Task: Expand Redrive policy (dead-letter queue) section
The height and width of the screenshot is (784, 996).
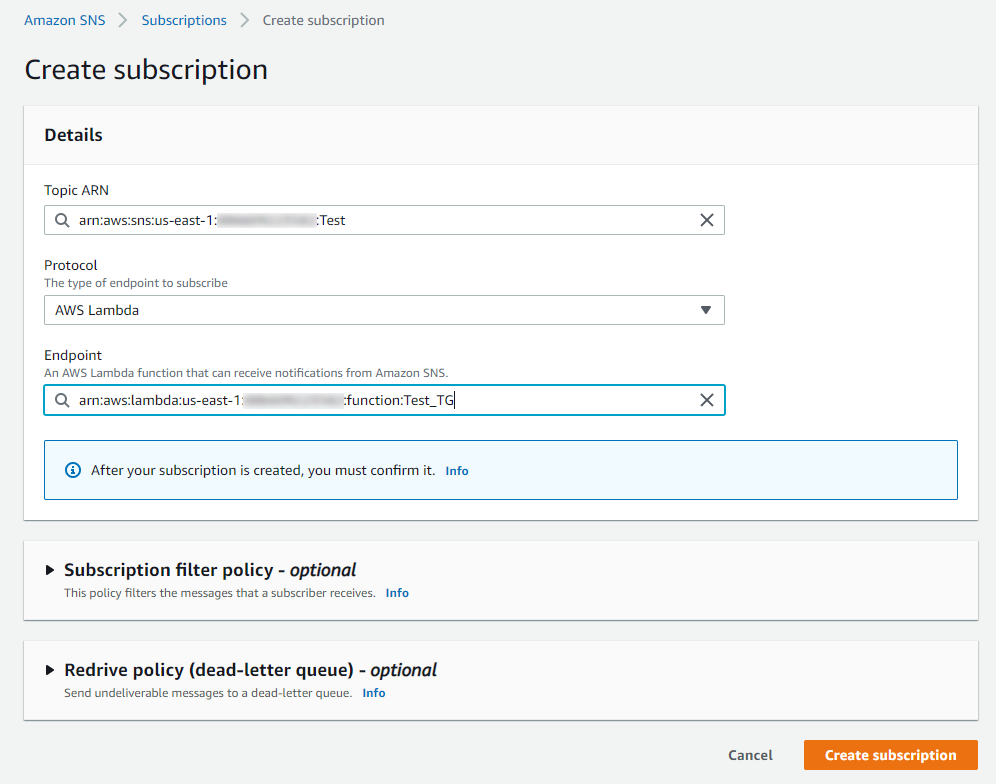Action: pos(50,670)
